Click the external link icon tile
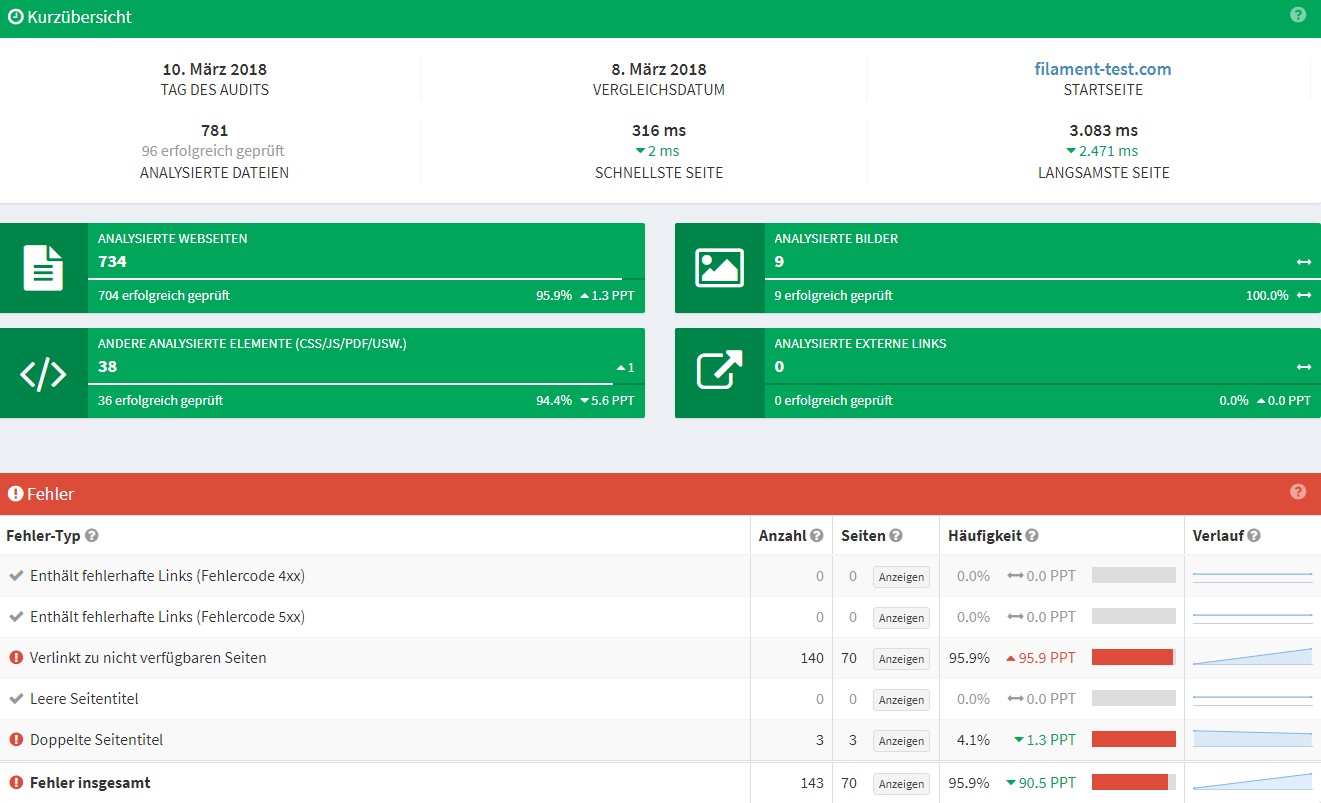 tap(719, 373)
